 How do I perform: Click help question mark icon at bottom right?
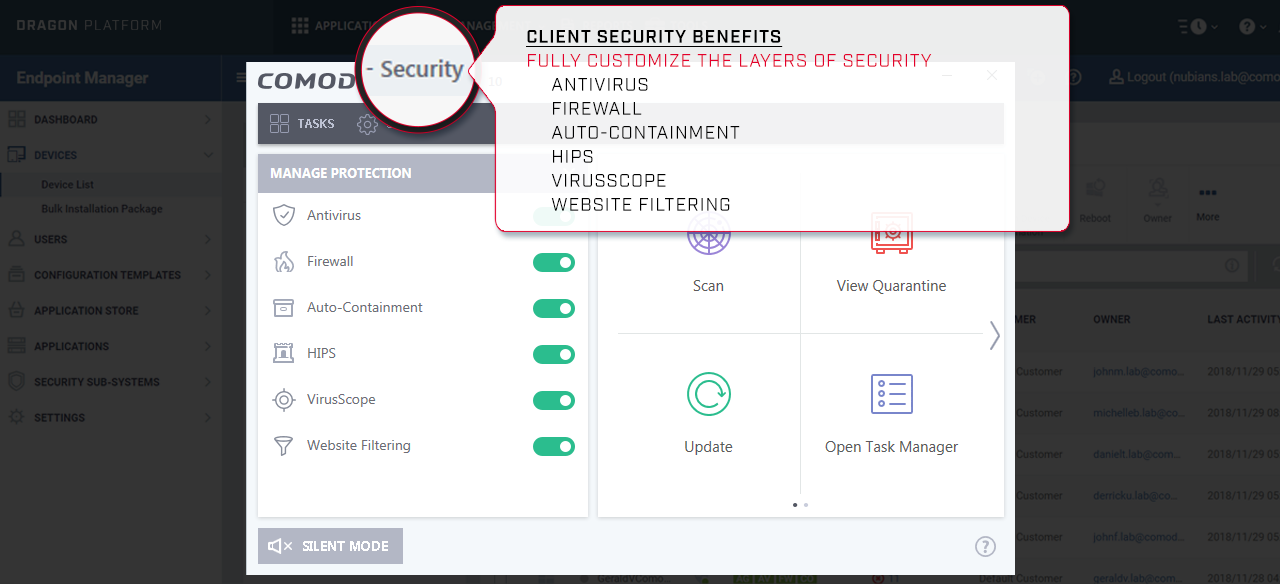tap(985, 546)
